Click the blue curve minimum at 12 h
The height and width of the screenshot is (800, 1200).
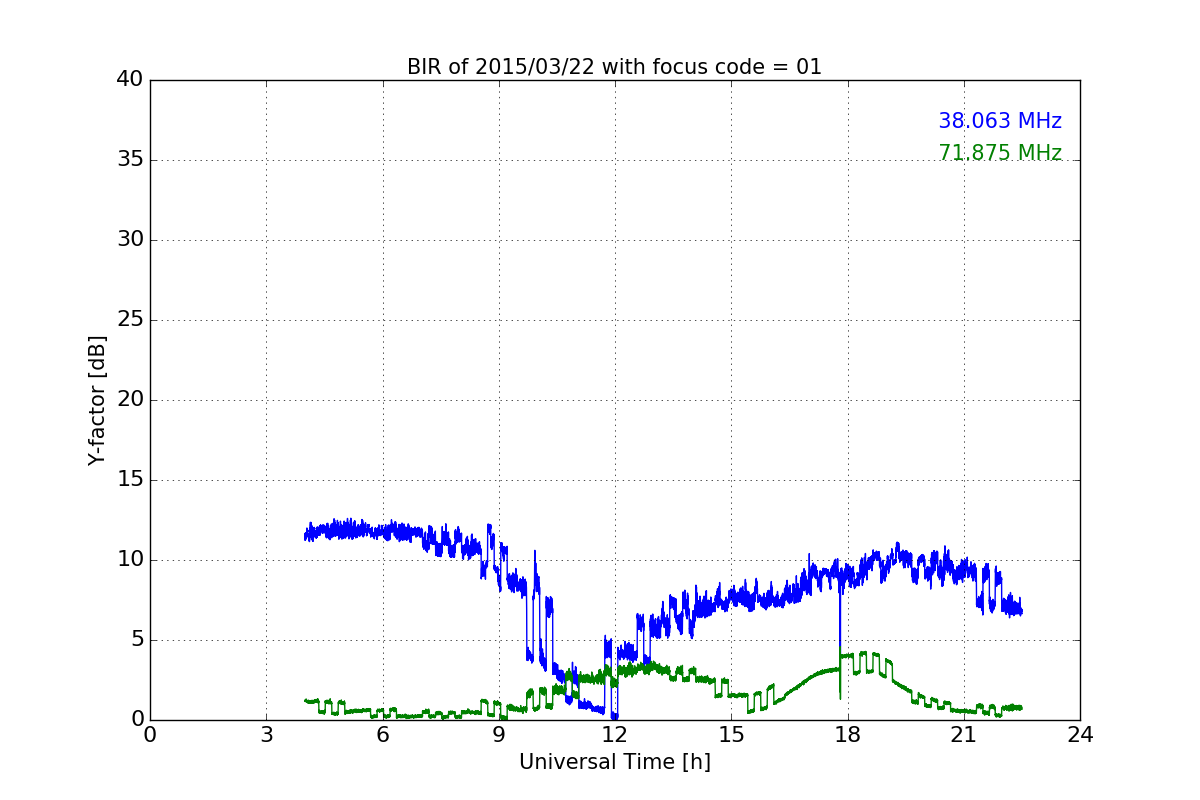614,715
